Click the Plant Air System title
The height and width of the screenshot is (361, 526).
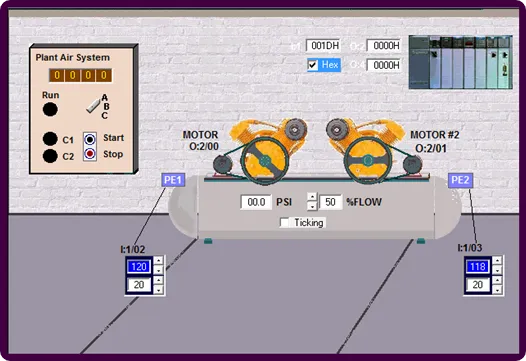click(73, 58)
